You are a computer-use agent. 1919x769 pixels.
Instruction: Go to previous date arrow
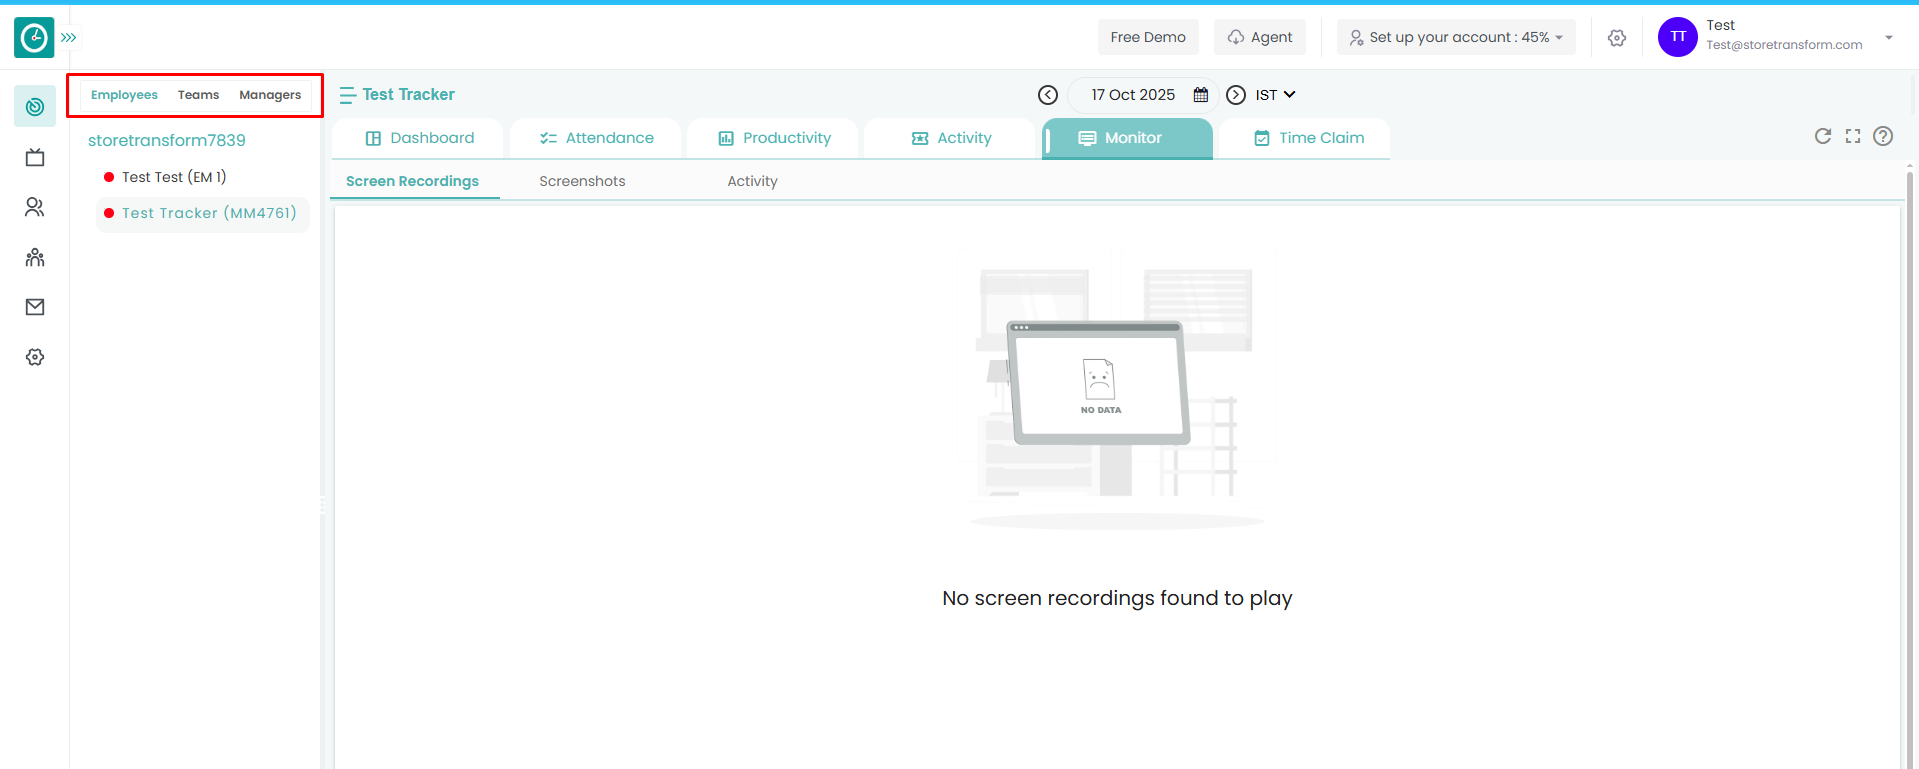tap(1048, 95)
